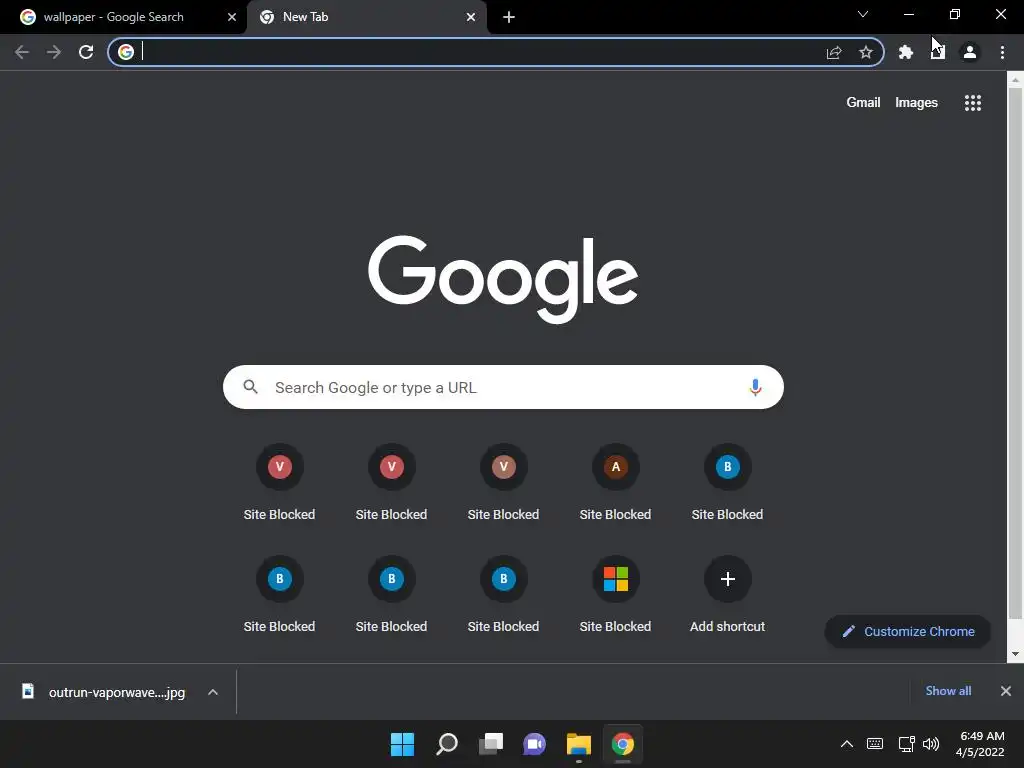Reload the page with refresh icon
Screen dimensions: 1024x768
pos(86,52)
